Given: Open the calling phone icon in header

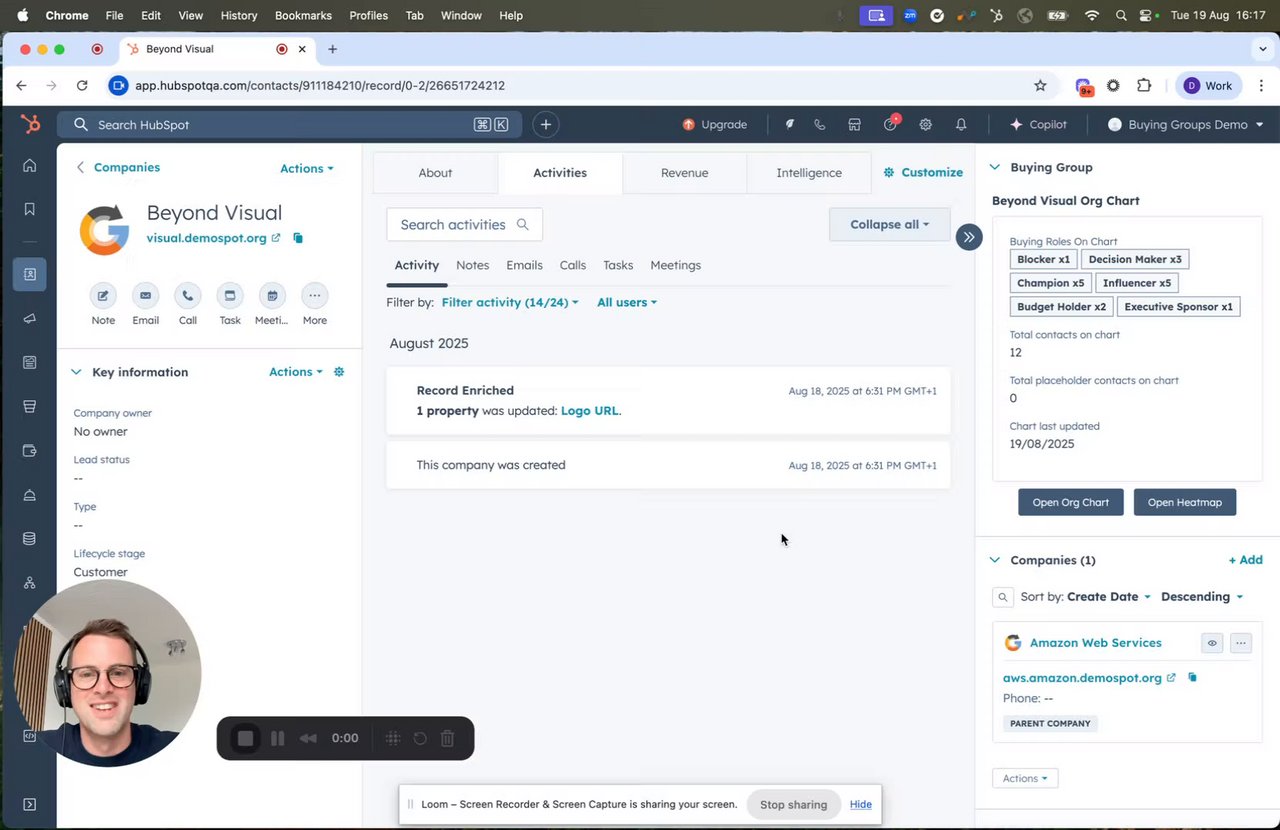Looking at the screenshot, I should pos(819,125).
